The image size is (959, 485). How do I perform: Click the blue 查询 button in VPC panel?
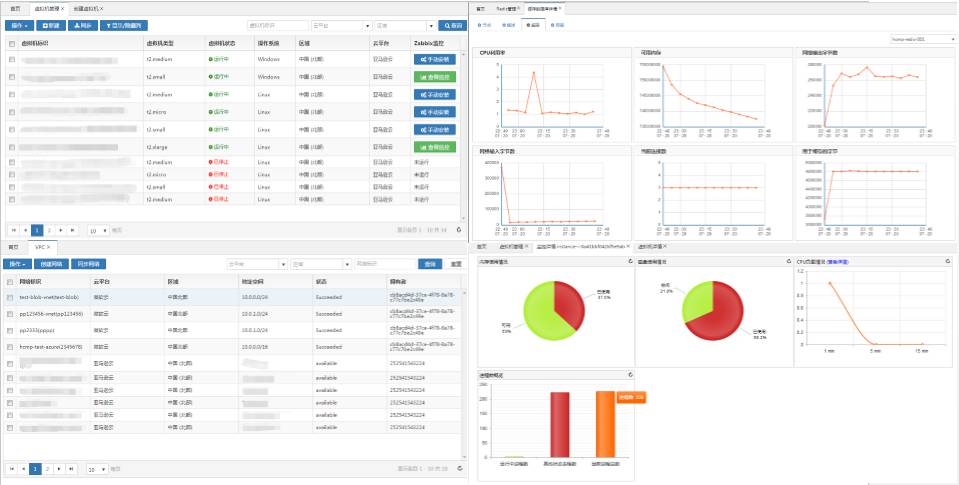pos(430,264)
